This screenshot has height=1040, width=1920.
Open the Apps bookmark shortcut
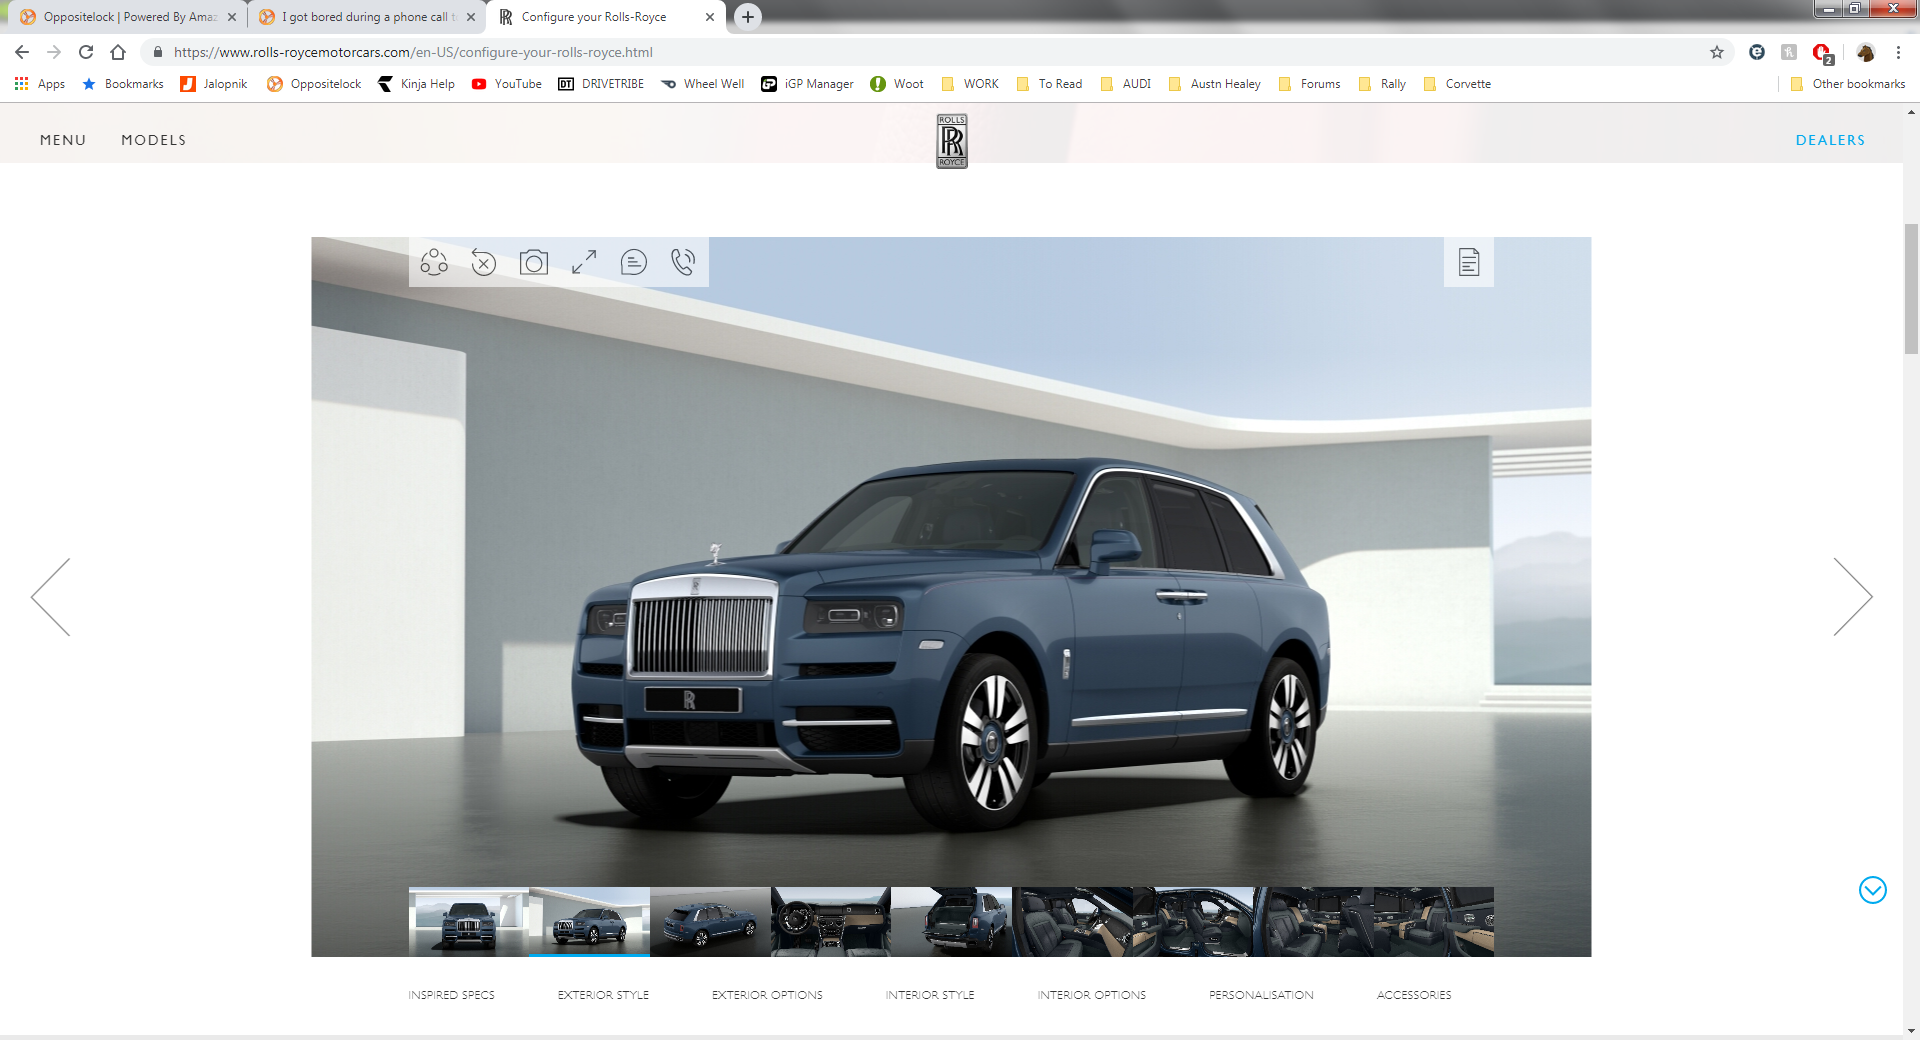(x=40, y=84)
